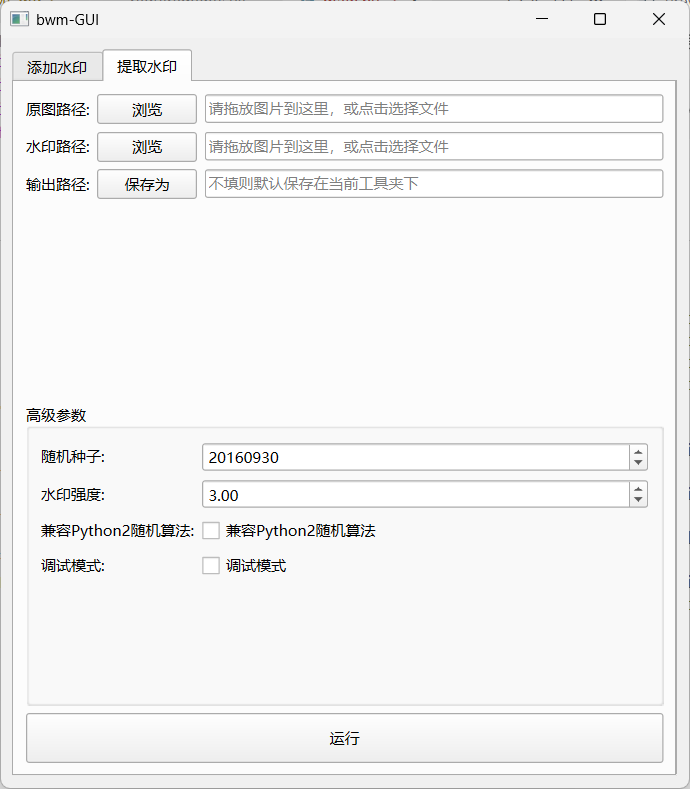Click the 兼容Python2随机算法: row label

118,531
